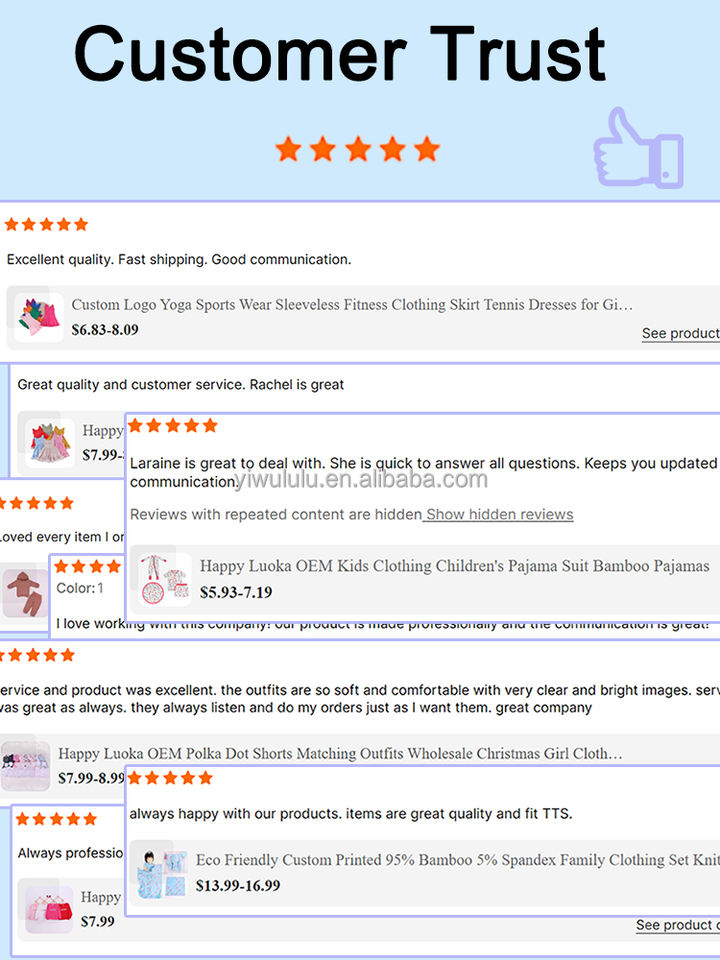Click the purple thumbs-up icon
720x960 pixels.
638,148
